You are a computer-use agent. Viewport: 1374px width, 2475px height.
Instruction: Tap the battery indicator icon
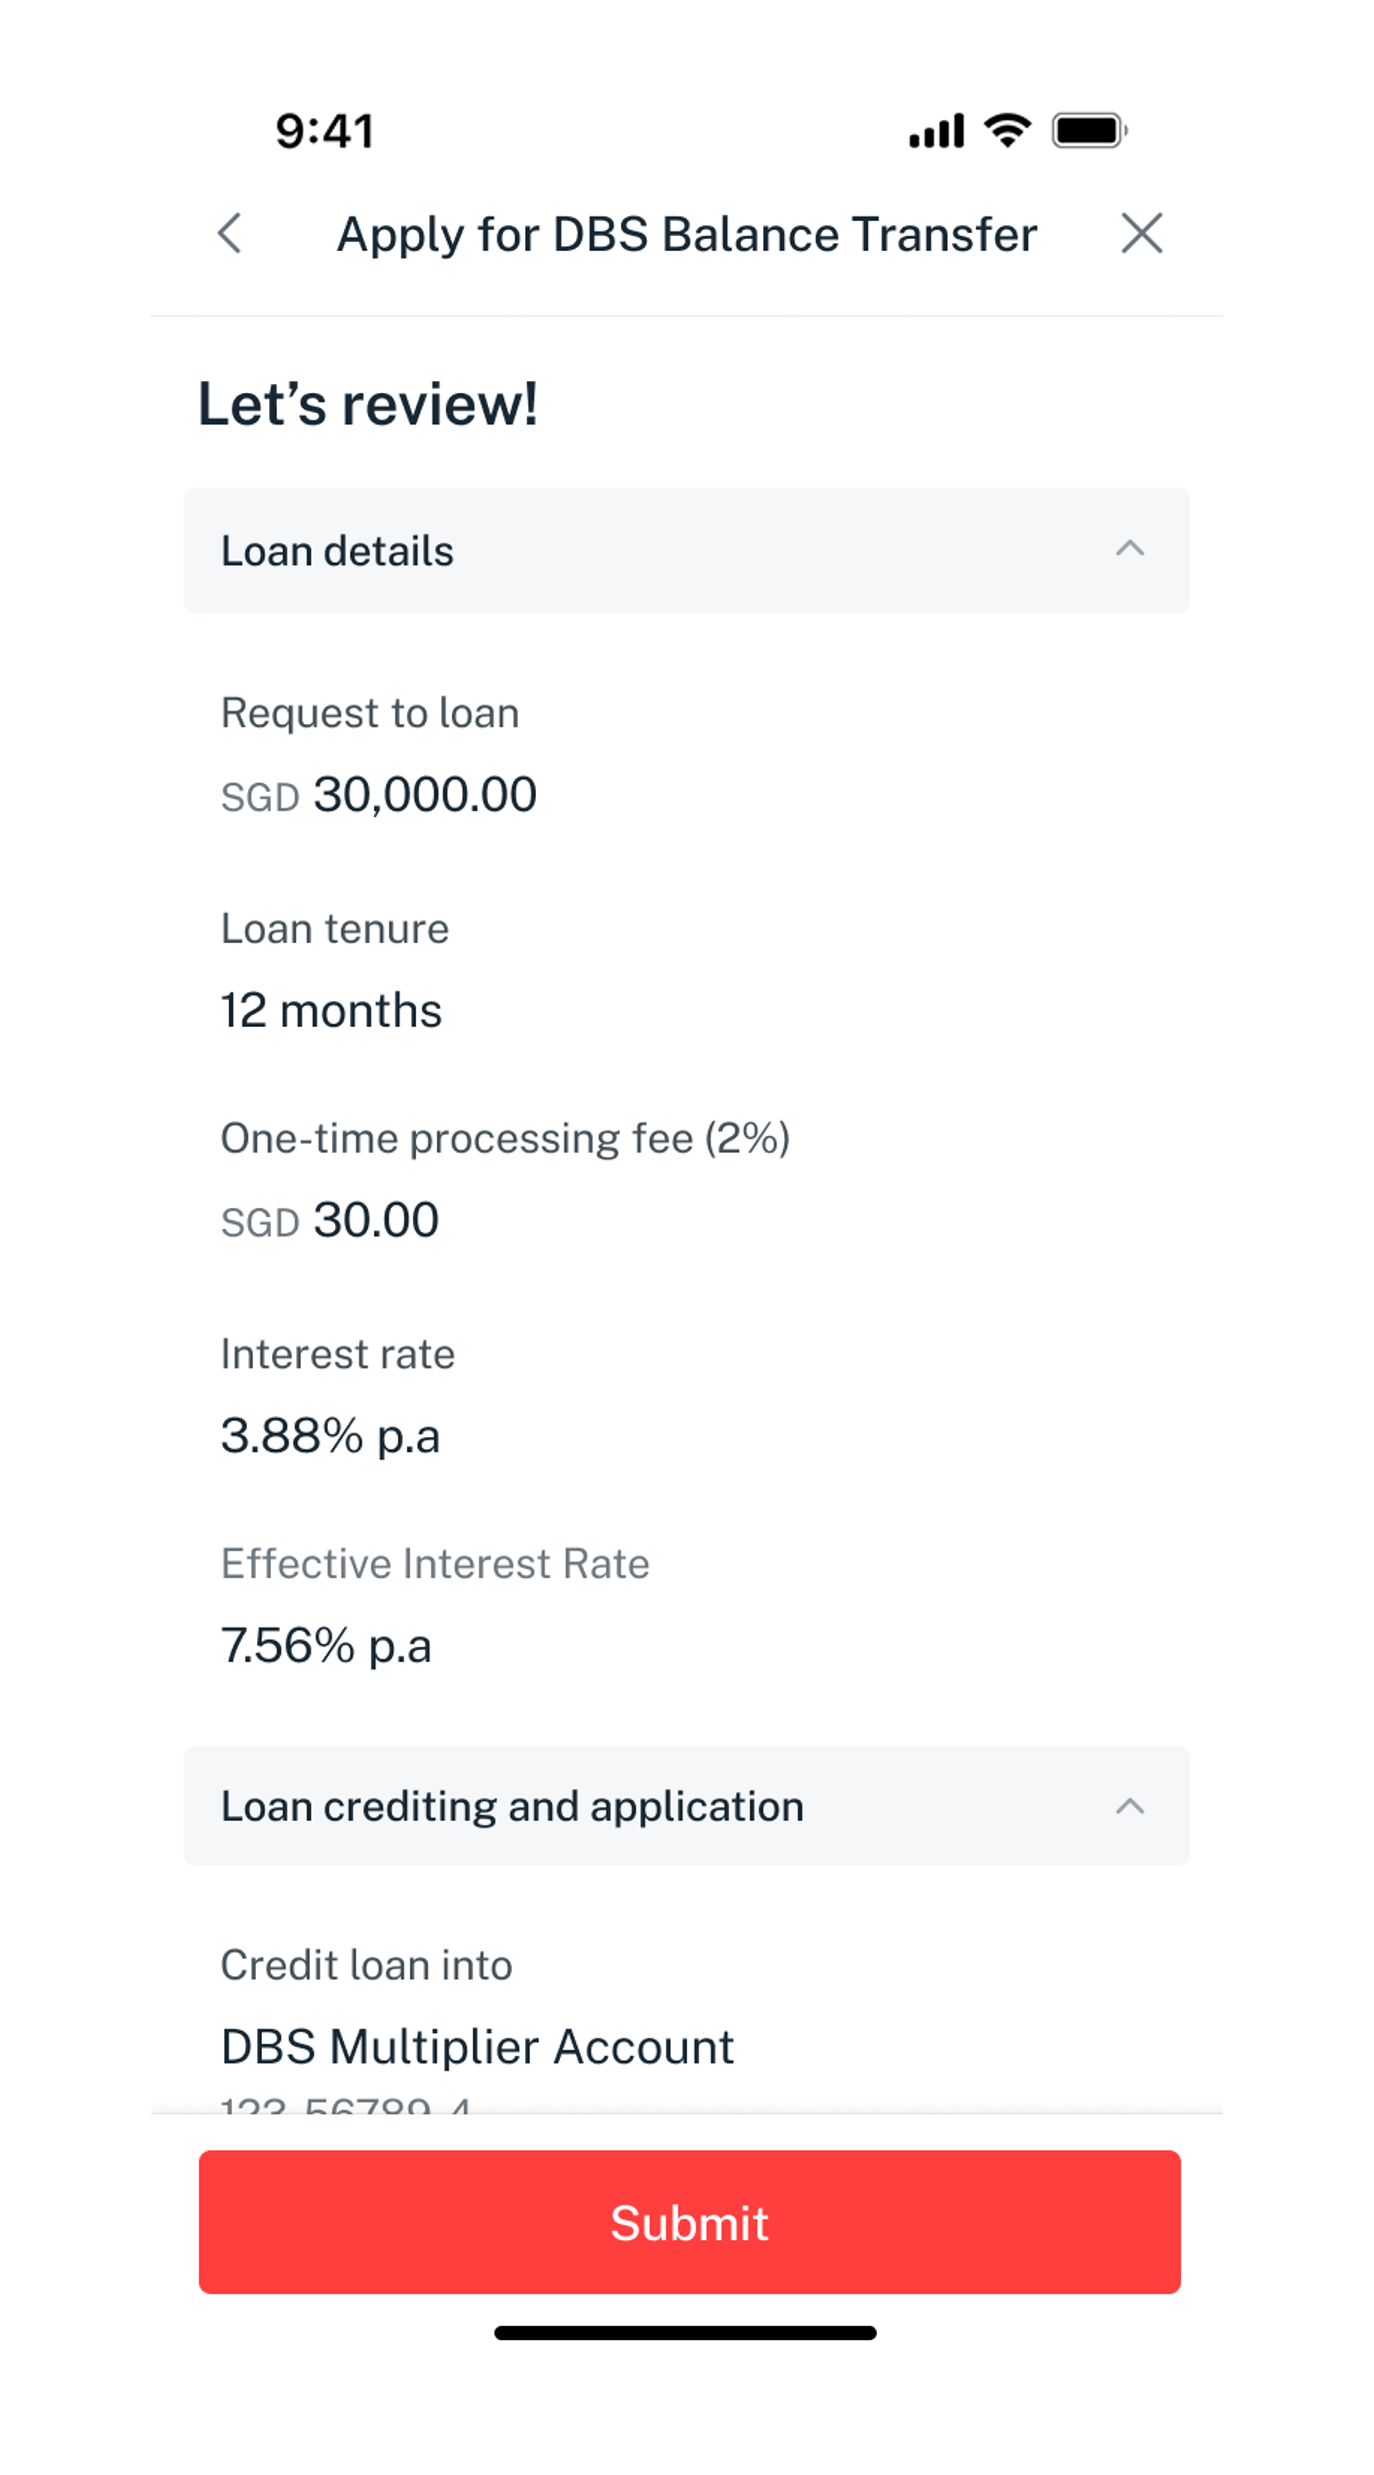(x=1089, y=131)
